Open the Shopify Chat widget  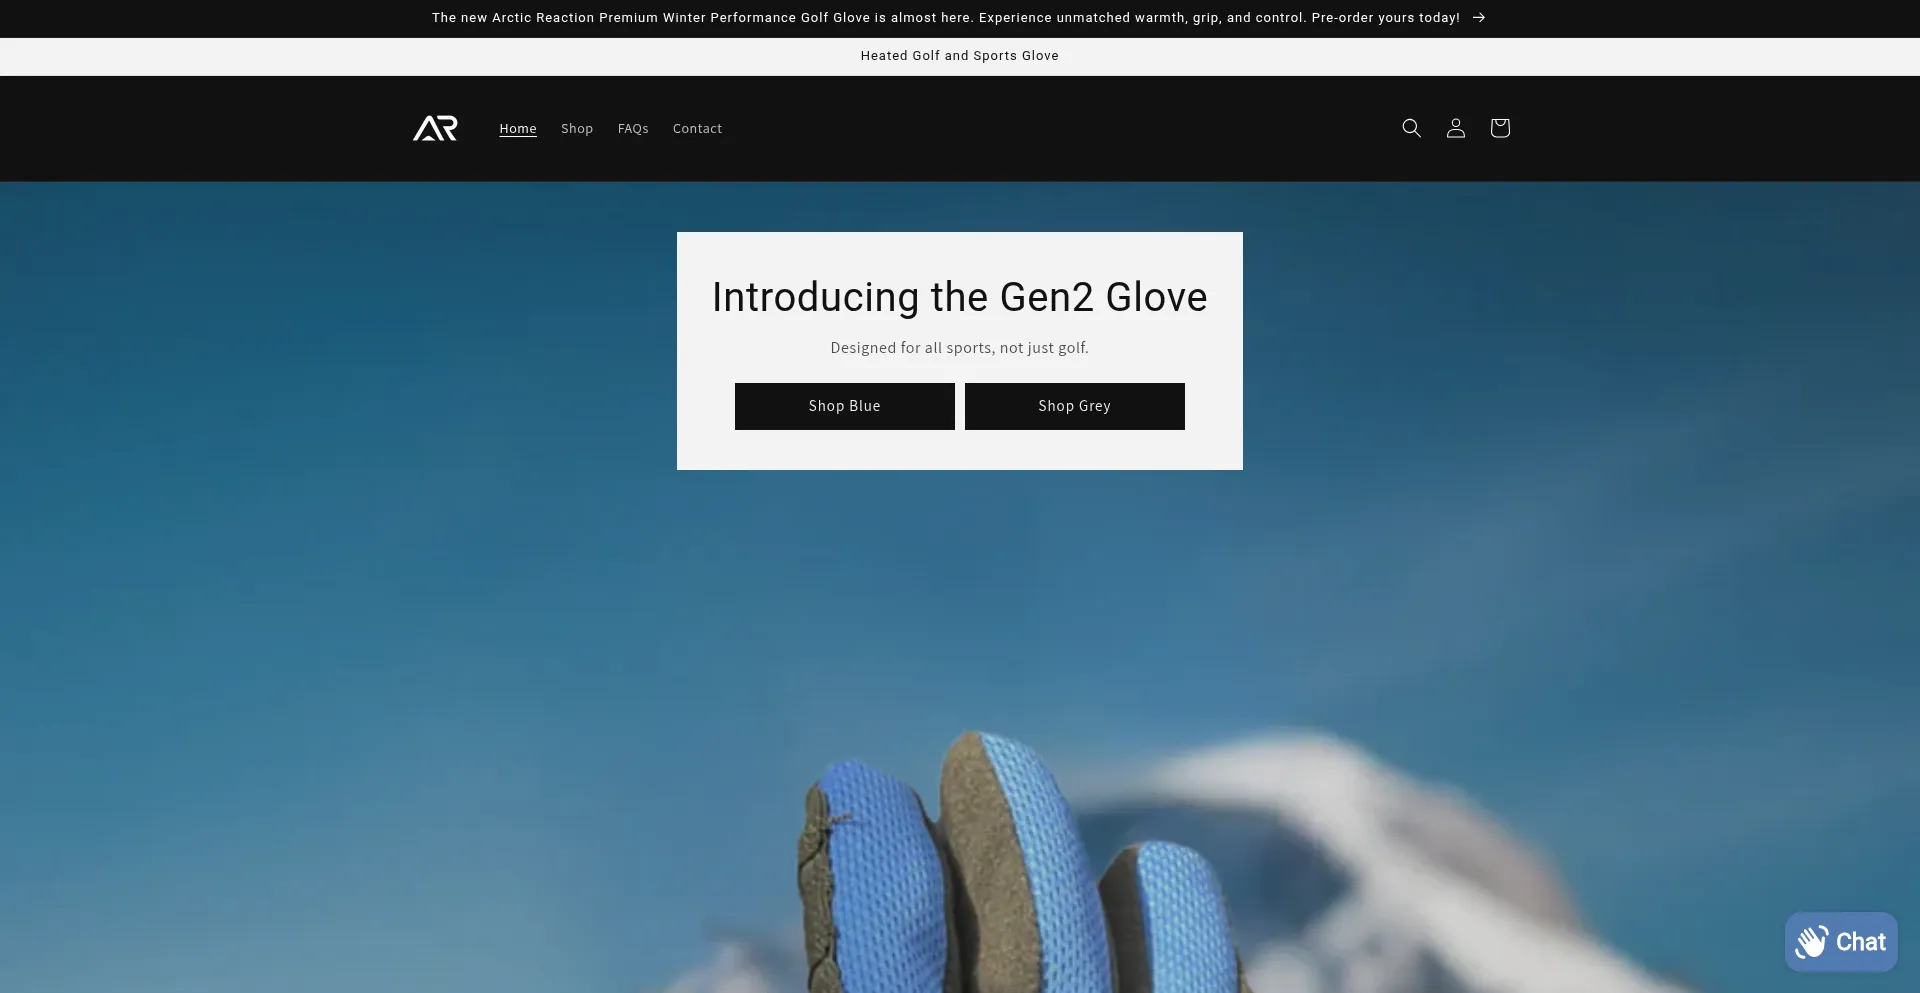point(1841,941)
